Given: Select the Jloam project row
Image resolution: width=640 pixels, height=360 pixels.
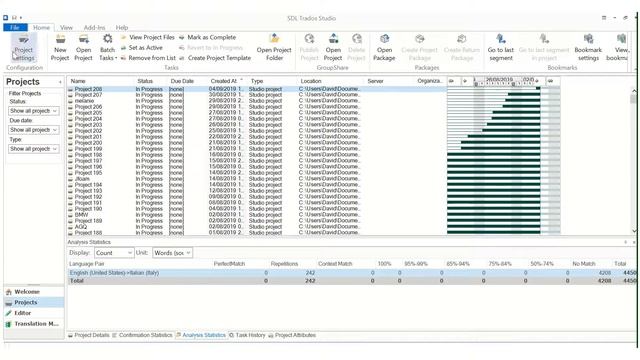Looking at the screenshot, I should 257,178.
